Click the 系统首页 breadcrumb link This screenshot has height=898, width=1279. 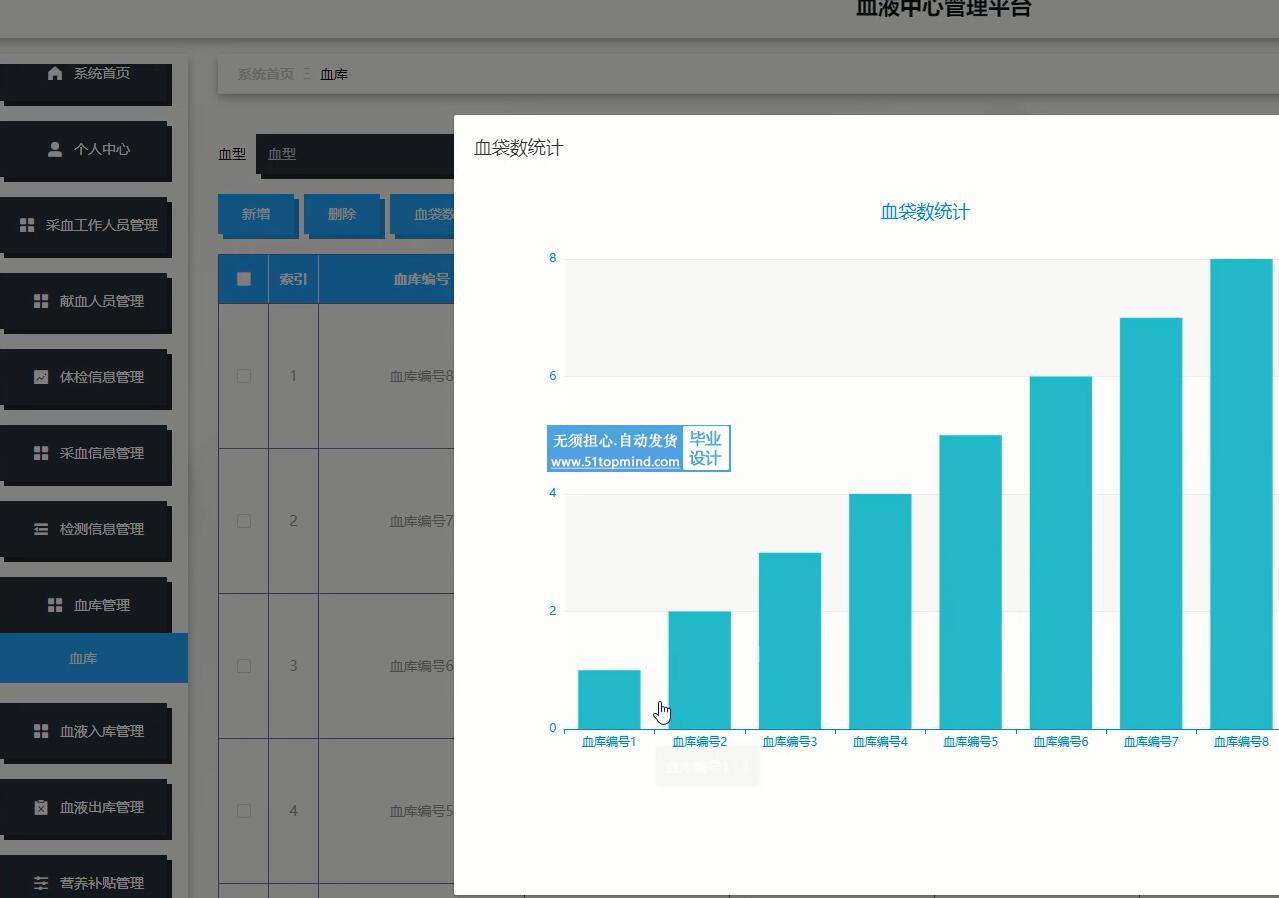tap(265, 74)
